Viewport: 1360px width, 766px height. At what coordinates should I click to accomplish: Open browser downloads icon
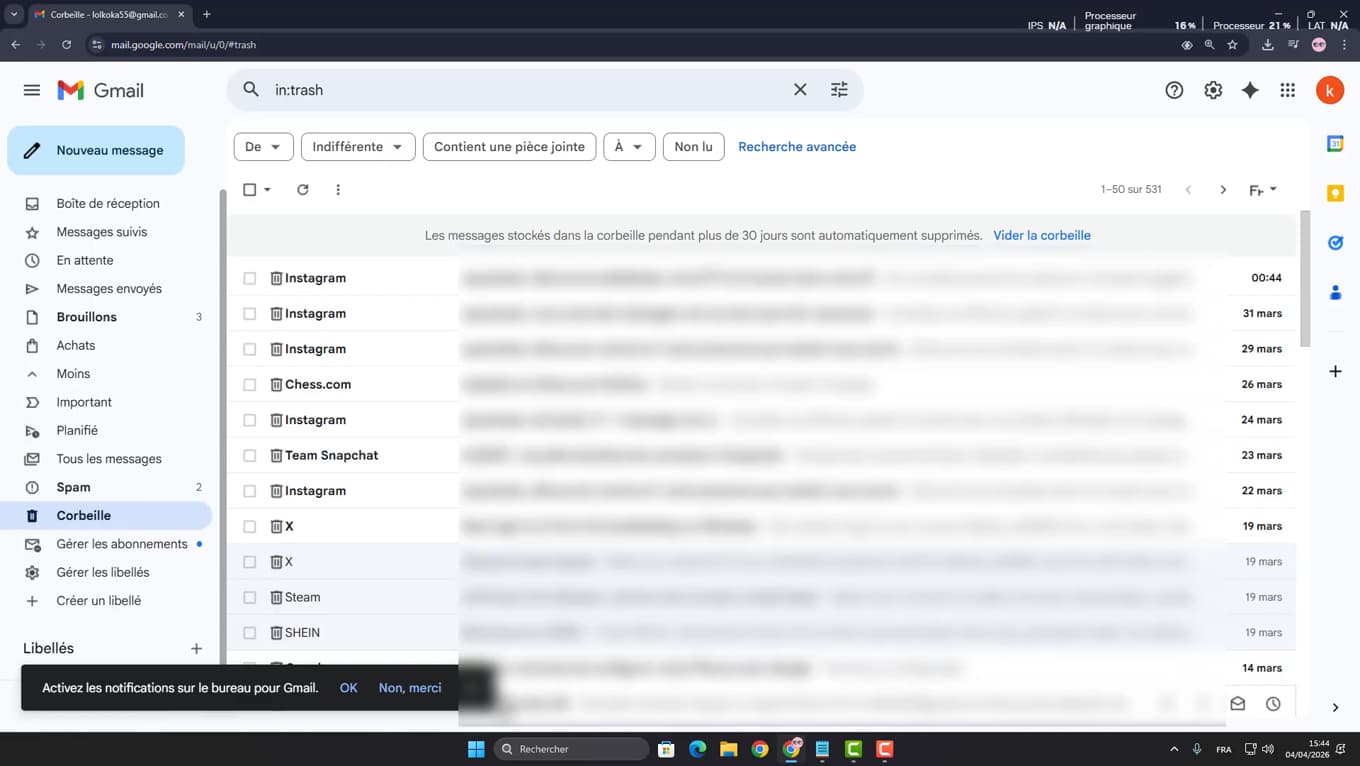(x=1267, y=45)
